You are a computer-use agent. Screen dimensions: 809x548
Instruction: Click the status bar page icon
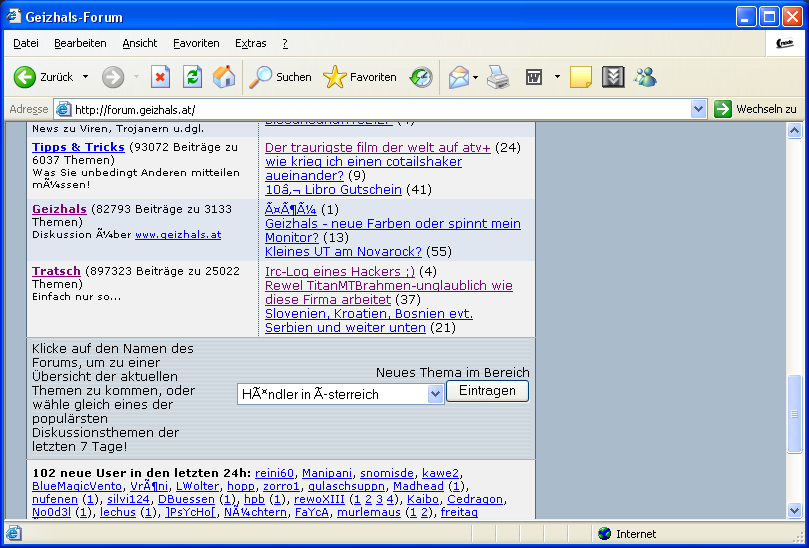click(13, 534)
